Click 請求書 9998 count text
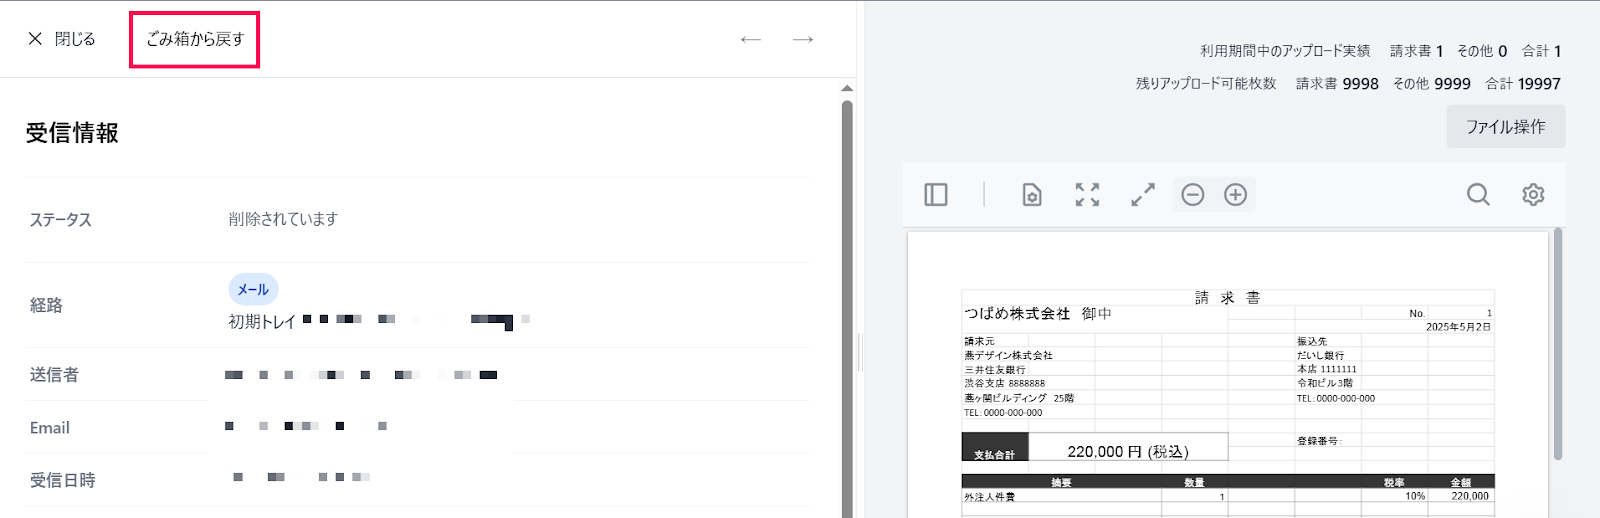1600x518 pixels. [x=1337, y=84]
